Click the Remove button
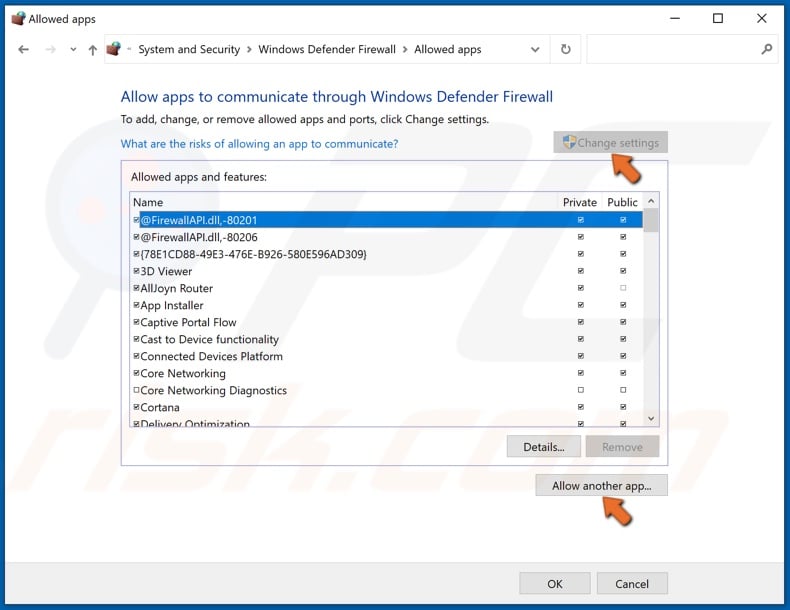The height and width of the screenshot is (610, 790). (622, 447)
